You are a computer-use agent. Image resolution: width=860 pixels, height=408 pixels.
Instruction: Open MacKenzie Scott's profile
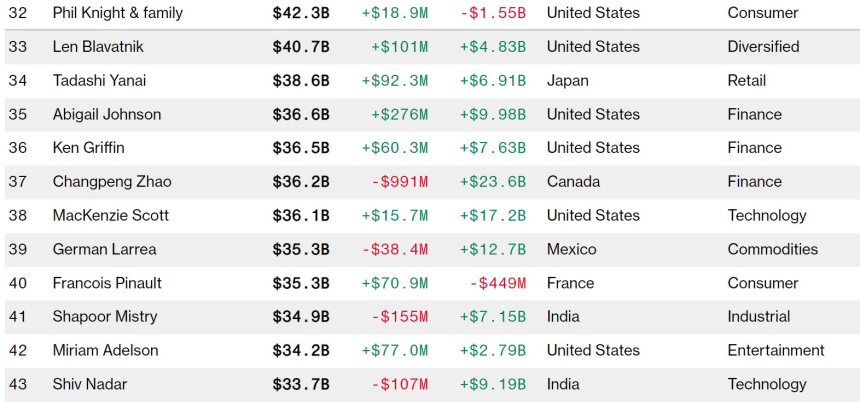[x=111, y=215]
